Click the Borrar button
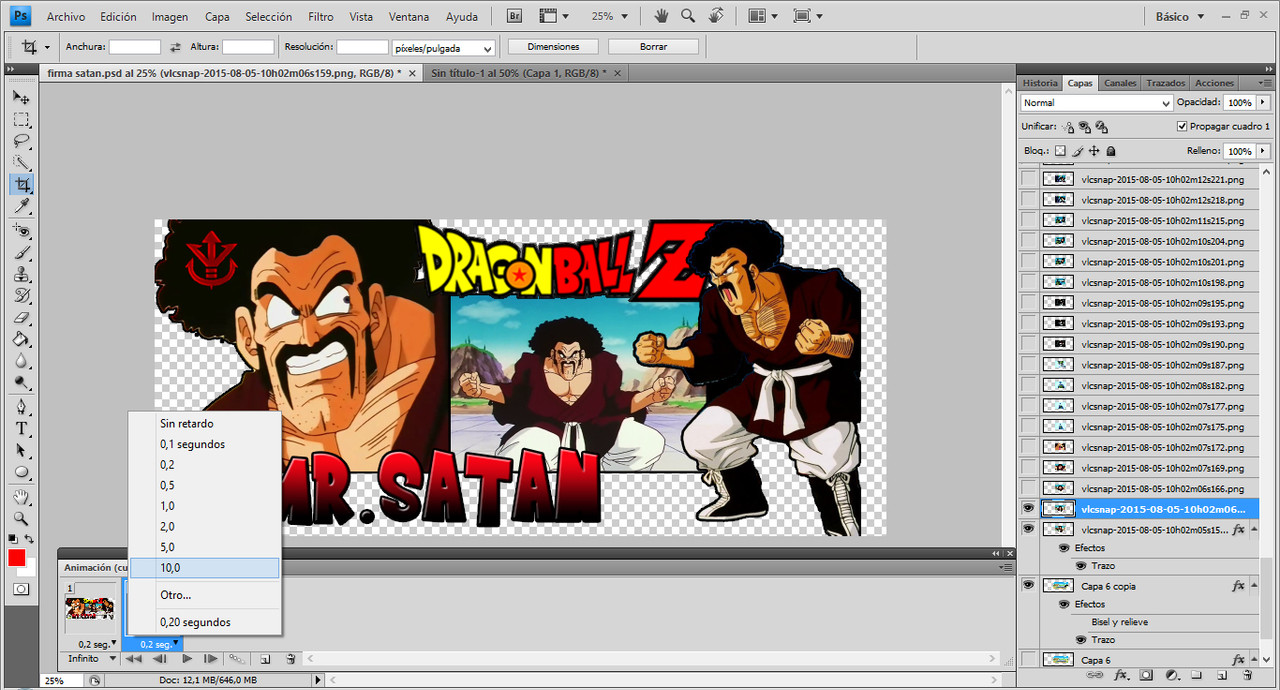 [653, 47]
